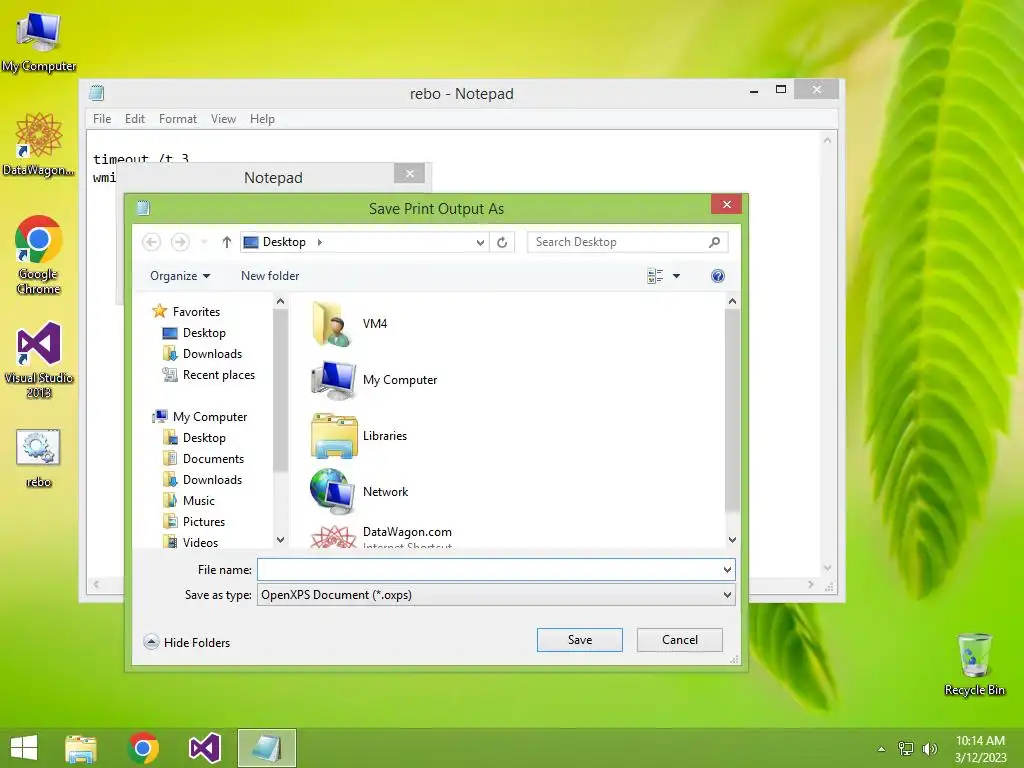
Task: Click the Forward arrow in save dialog
Action: click(180, 242)
